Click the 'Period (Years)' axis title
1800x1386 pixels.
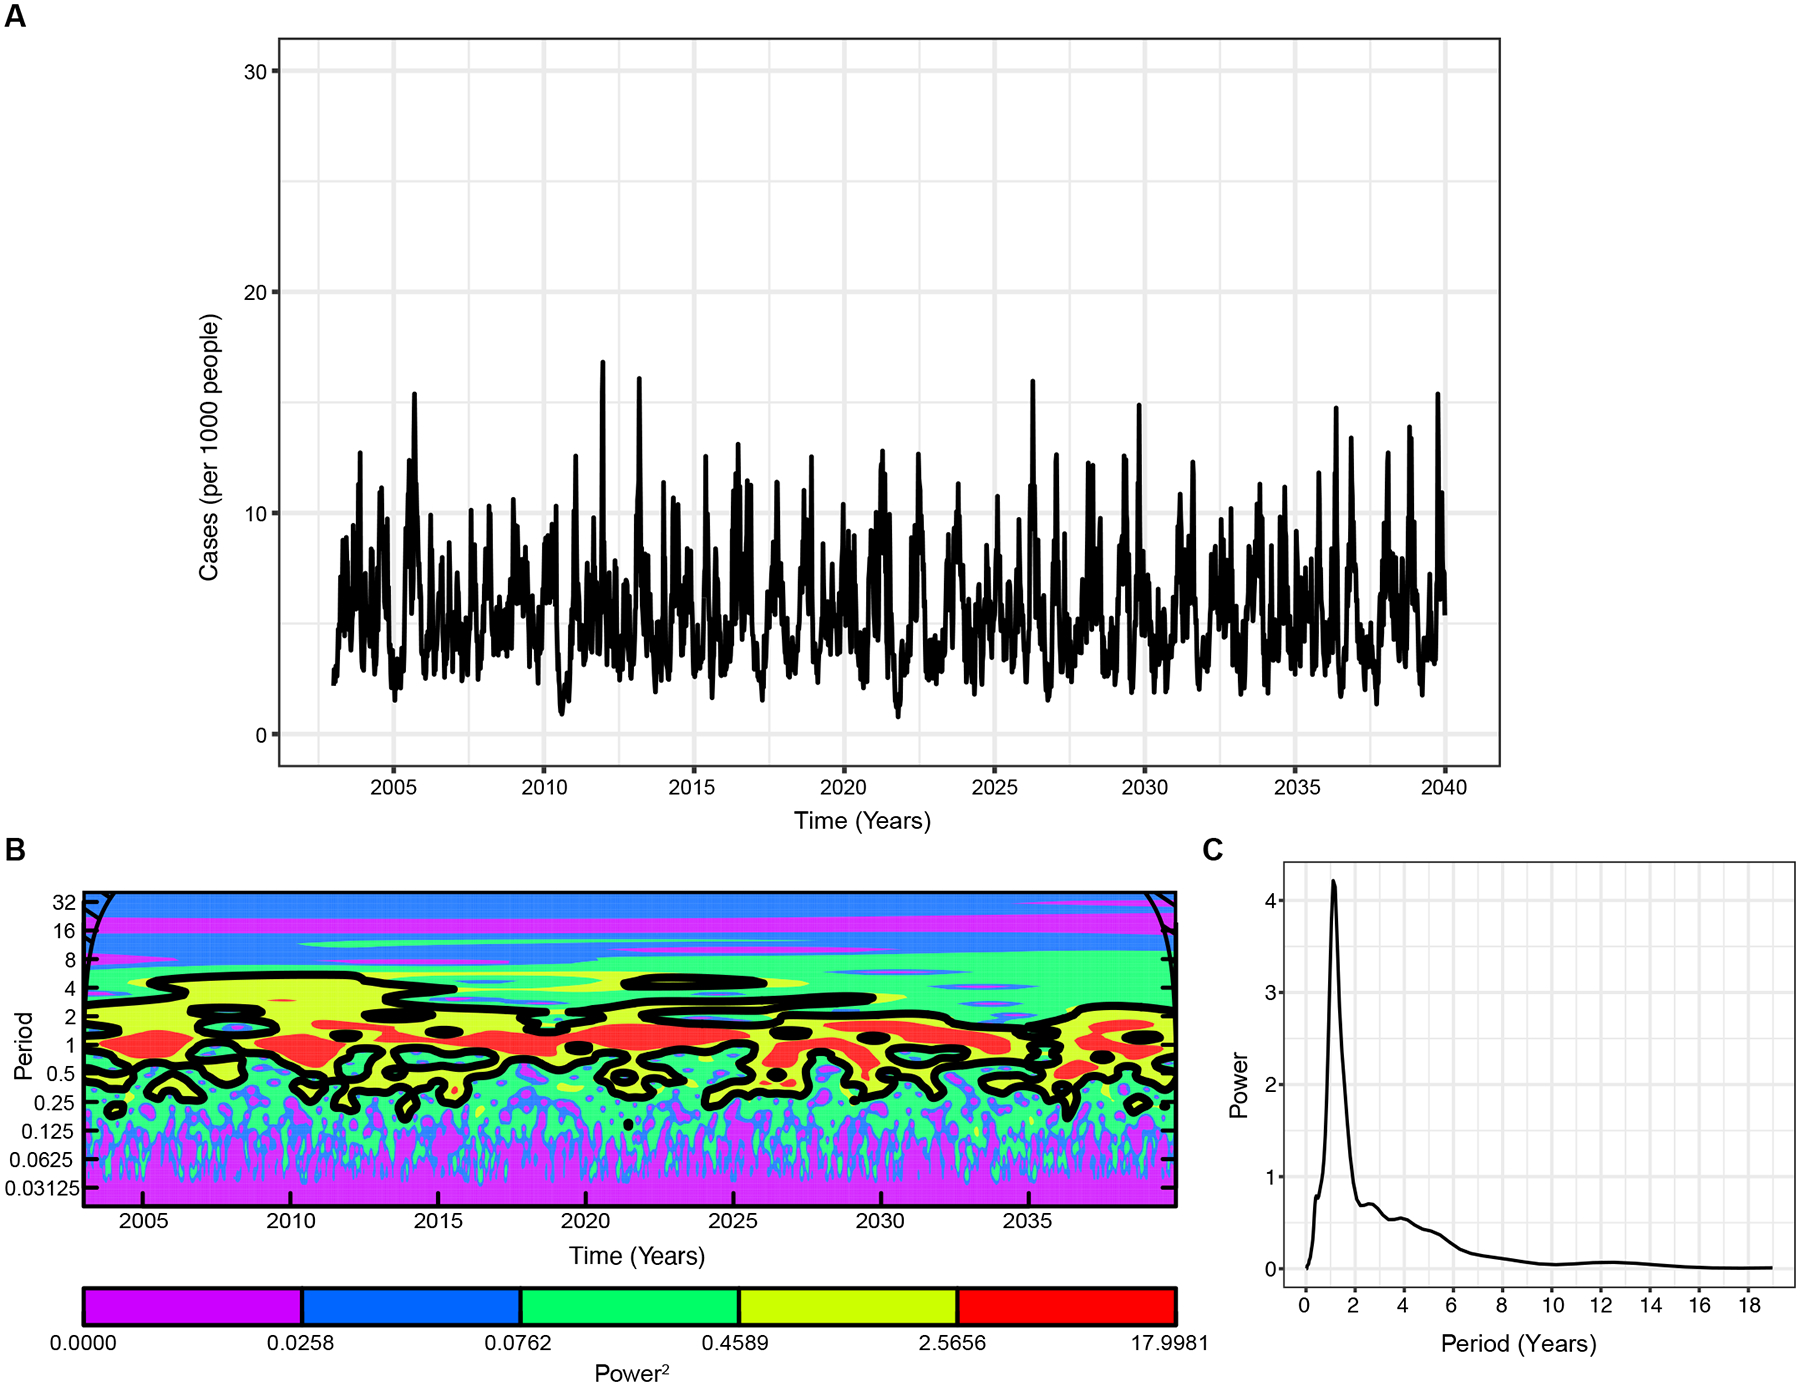click(x=1518, y=1344)
